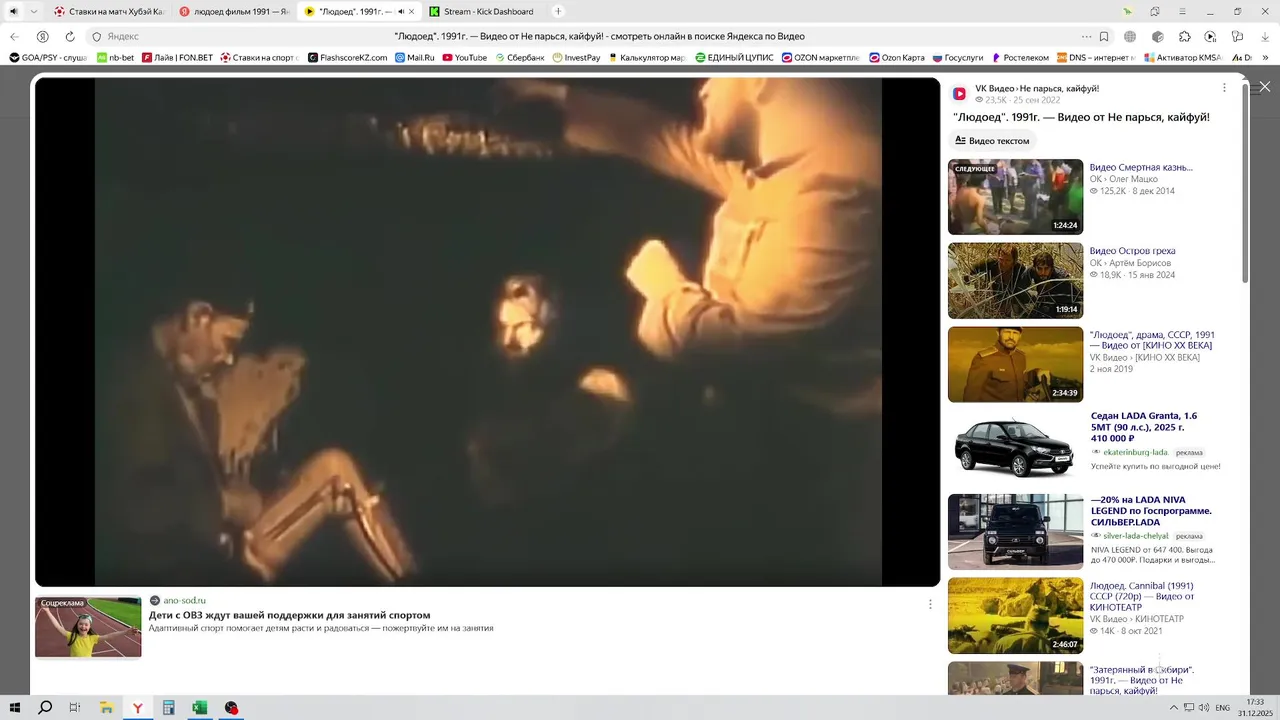Switch to Ставки на матч tab
This screenshot has height=720, width=1280.
pos(109,12)
